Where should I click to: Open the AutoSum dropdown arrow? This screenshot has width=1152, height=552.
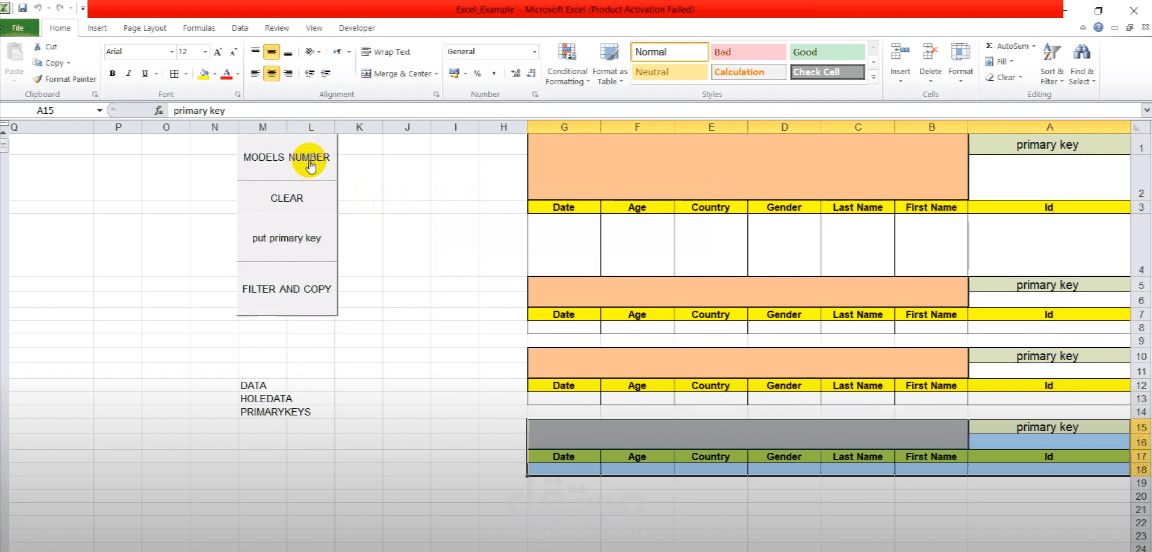pyautogui.click(x=1033, y=46)
